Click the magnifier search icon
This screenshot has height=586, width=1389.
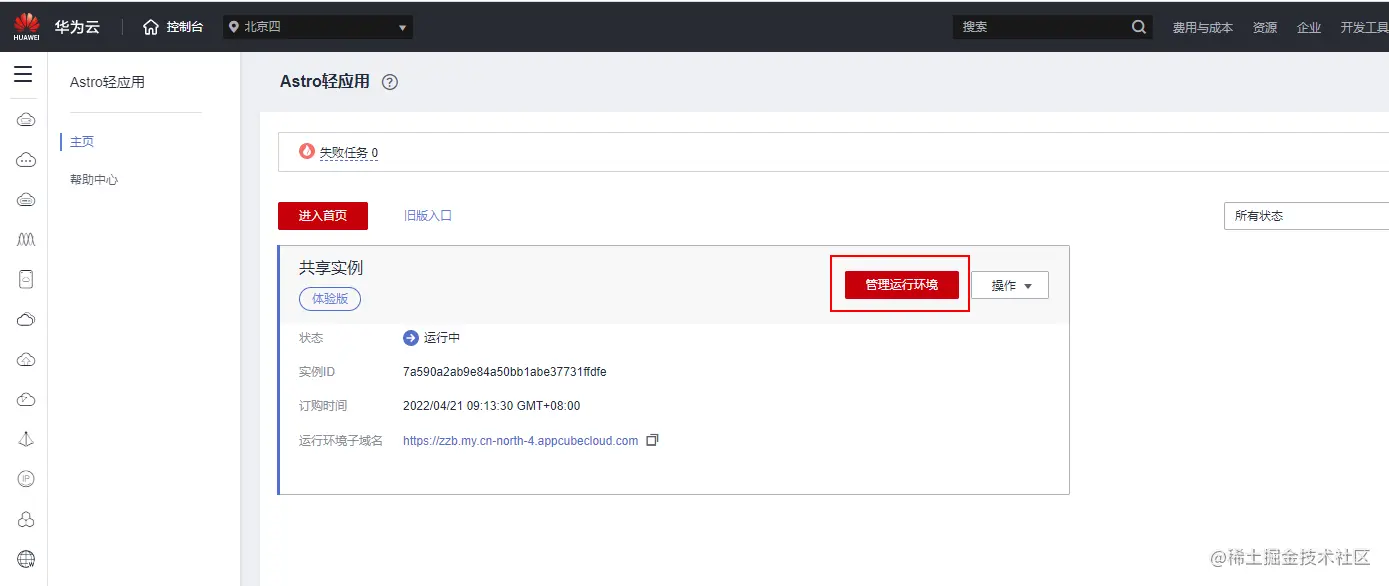1139,27
